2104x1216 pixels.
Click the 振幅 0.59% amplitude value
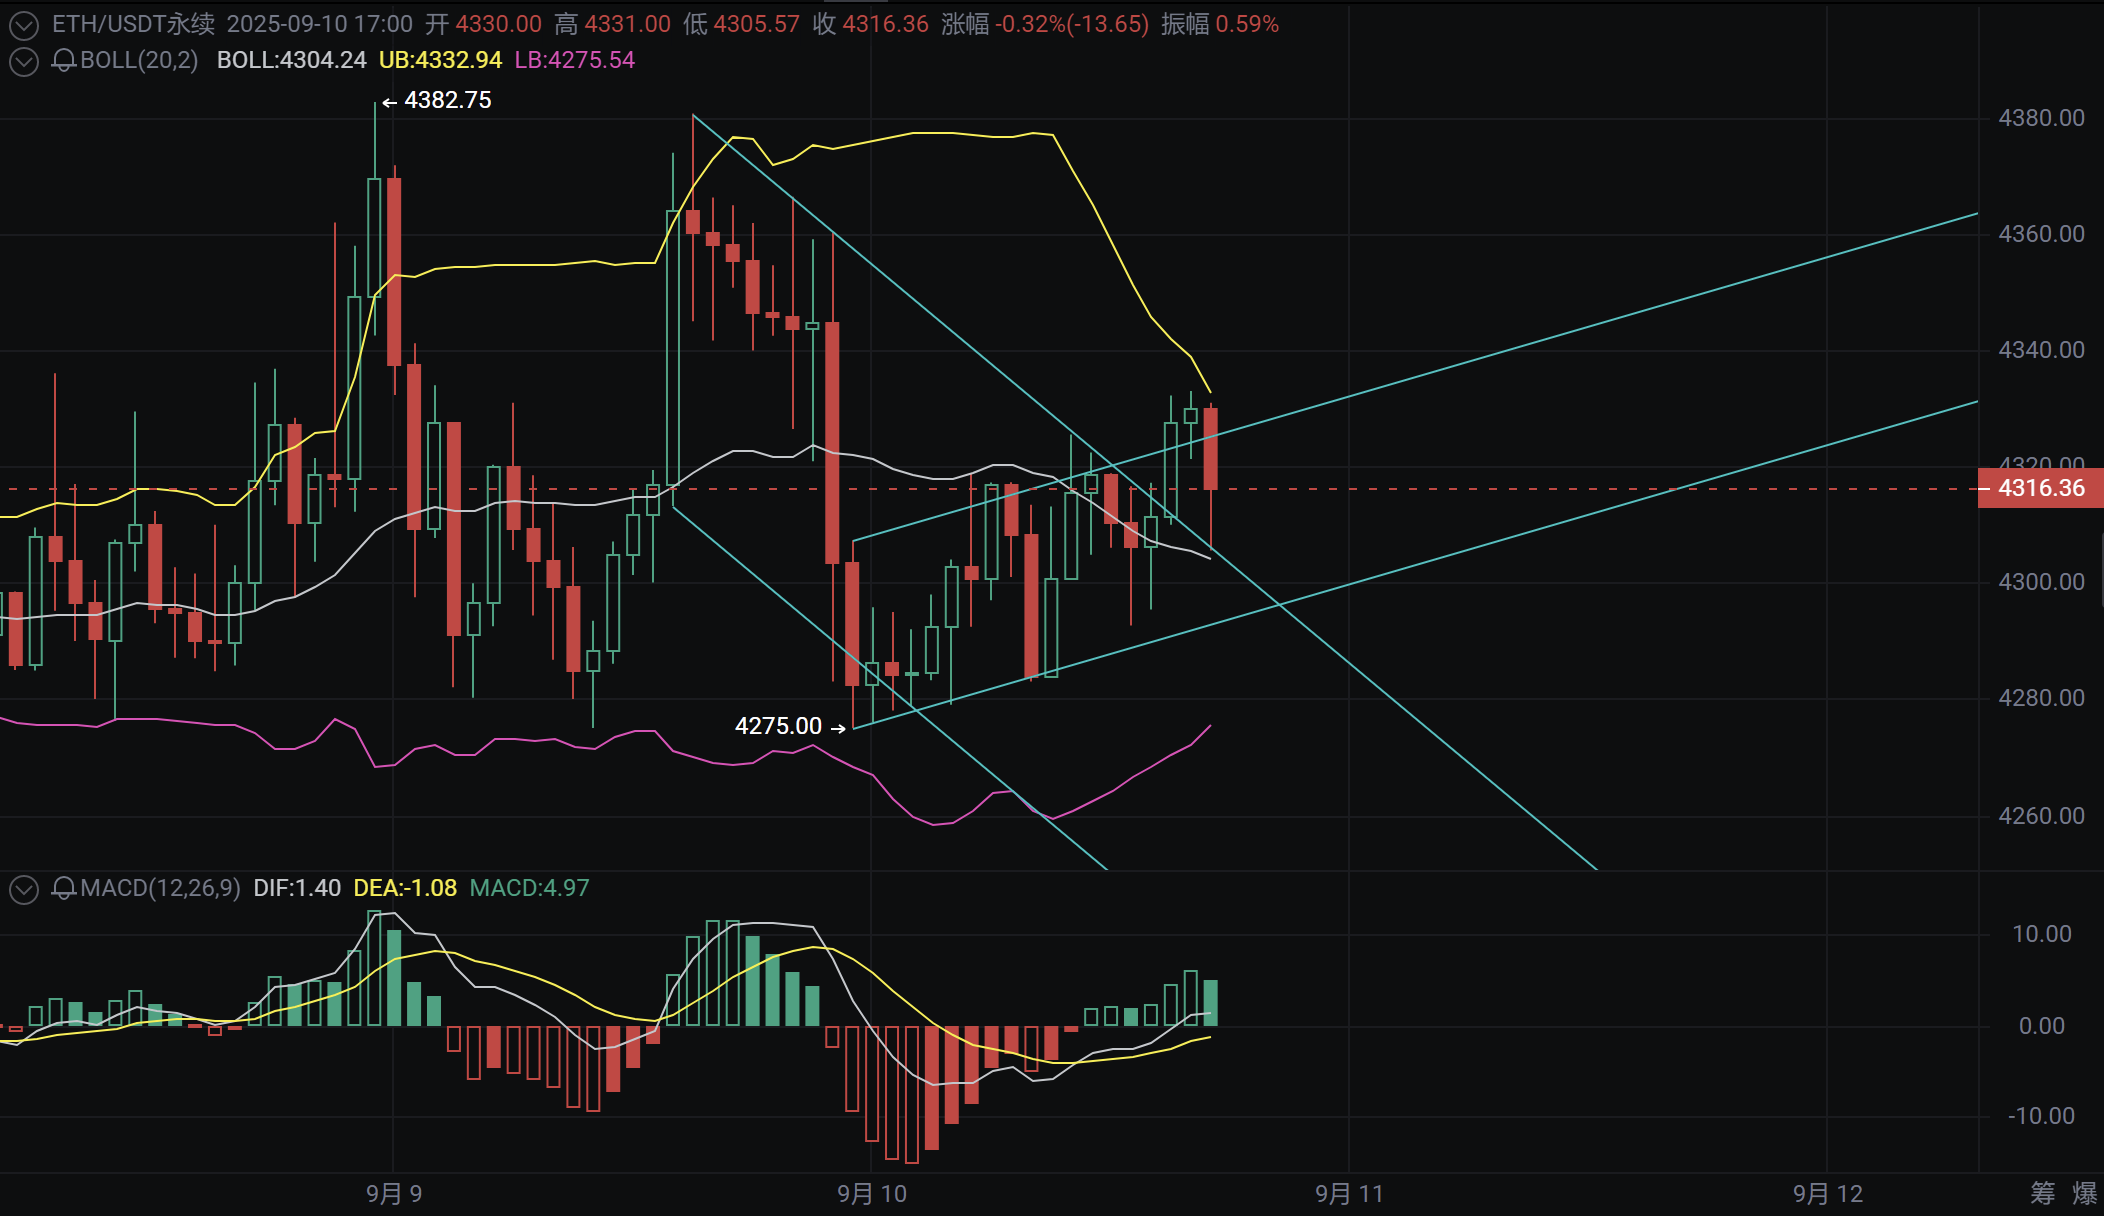[1220, 24]
